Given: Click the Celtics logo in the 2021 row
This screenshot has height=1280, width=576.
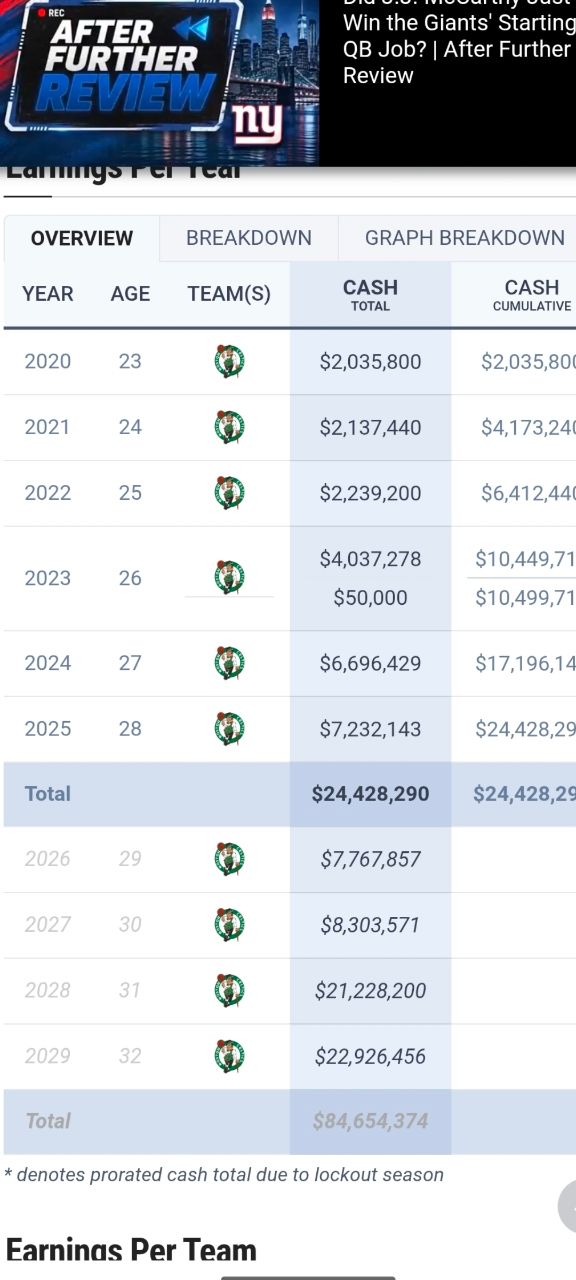Looking at the screenshot, I should point(229,427).
